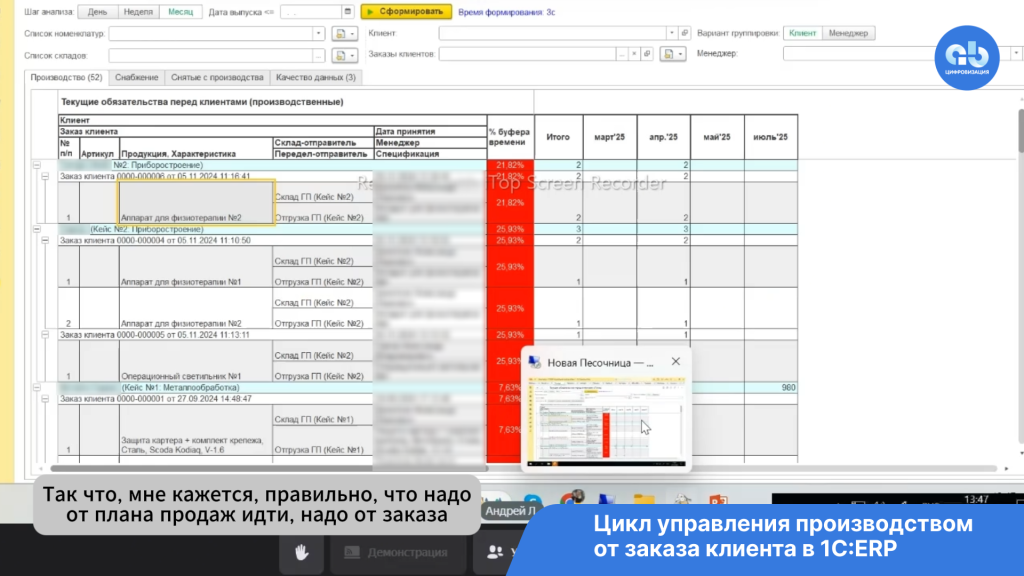Clear the Заказы клиентов field with the × icon
Image resolution: width=1024 pixels, height=576 pixels.
[x=634, y=54]
